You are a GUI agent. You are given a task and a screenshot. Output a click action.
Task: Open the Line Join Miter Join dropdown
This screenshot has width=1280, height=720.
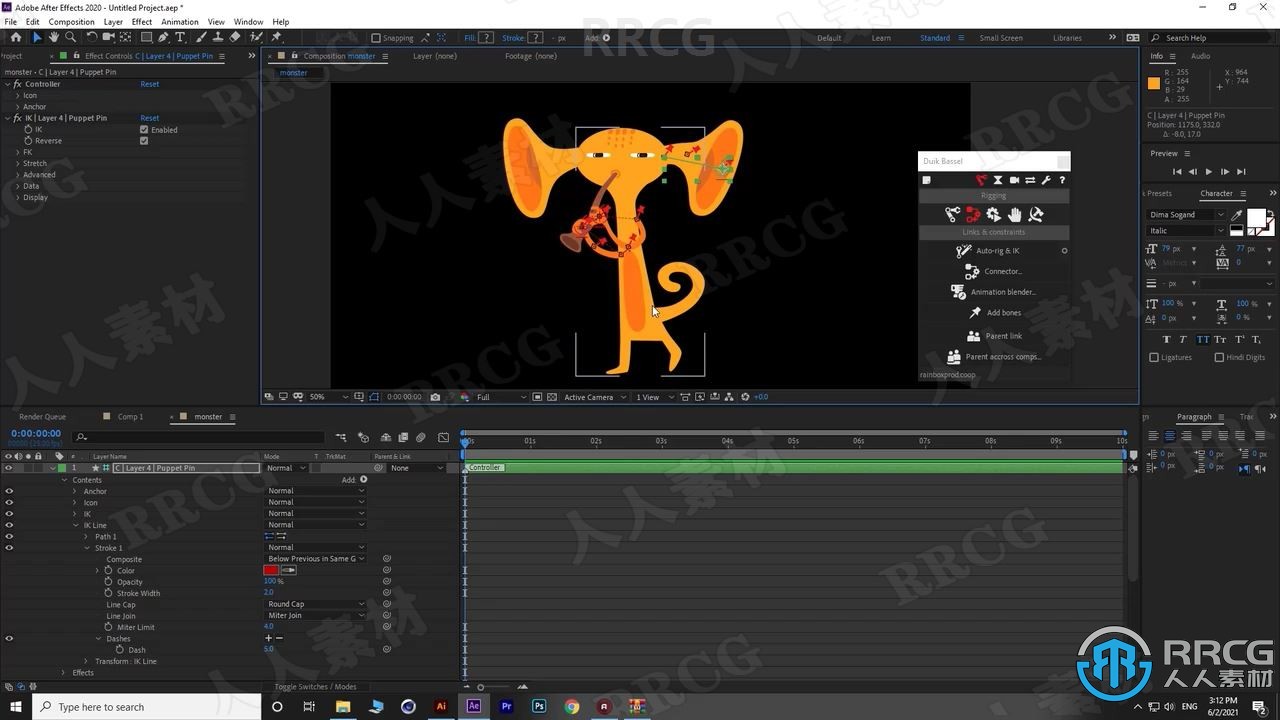316,615
